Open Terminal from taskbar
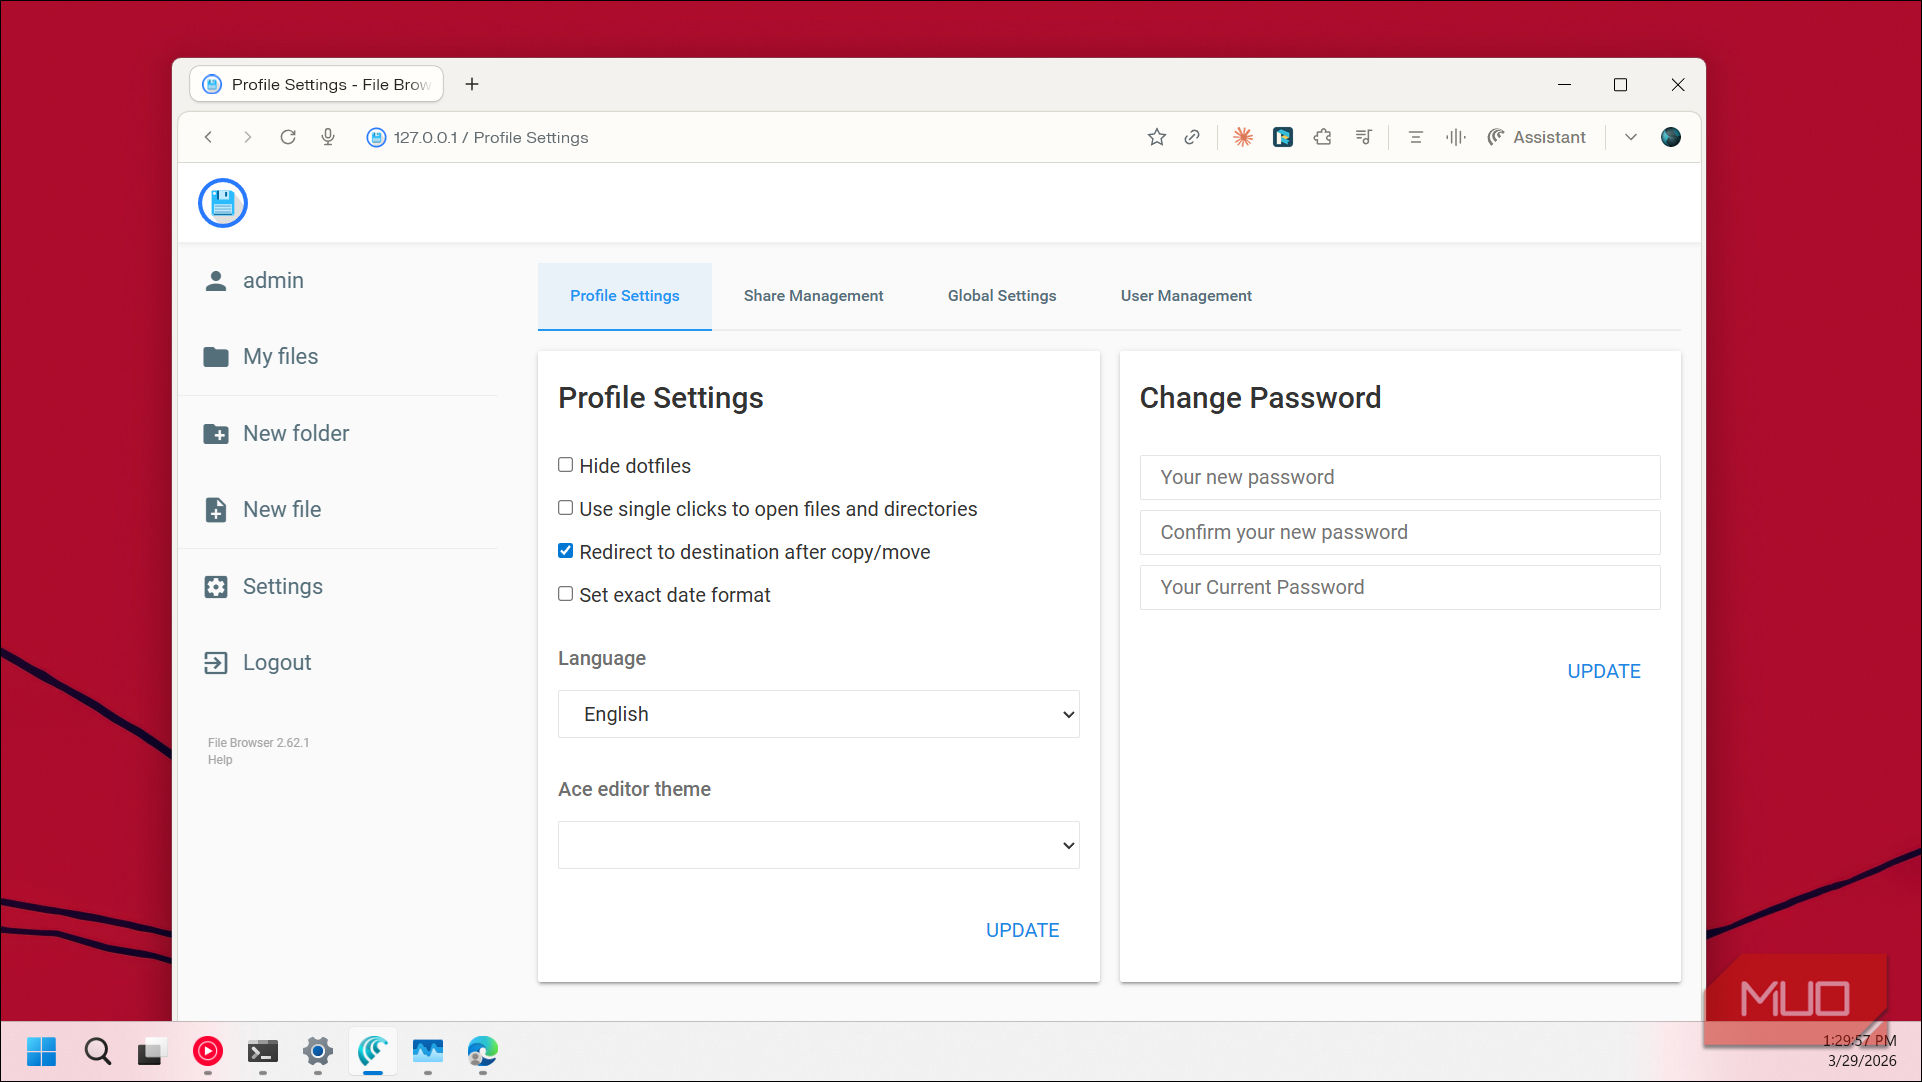Screen dimensions: 1922x1082 [263, 1051]
